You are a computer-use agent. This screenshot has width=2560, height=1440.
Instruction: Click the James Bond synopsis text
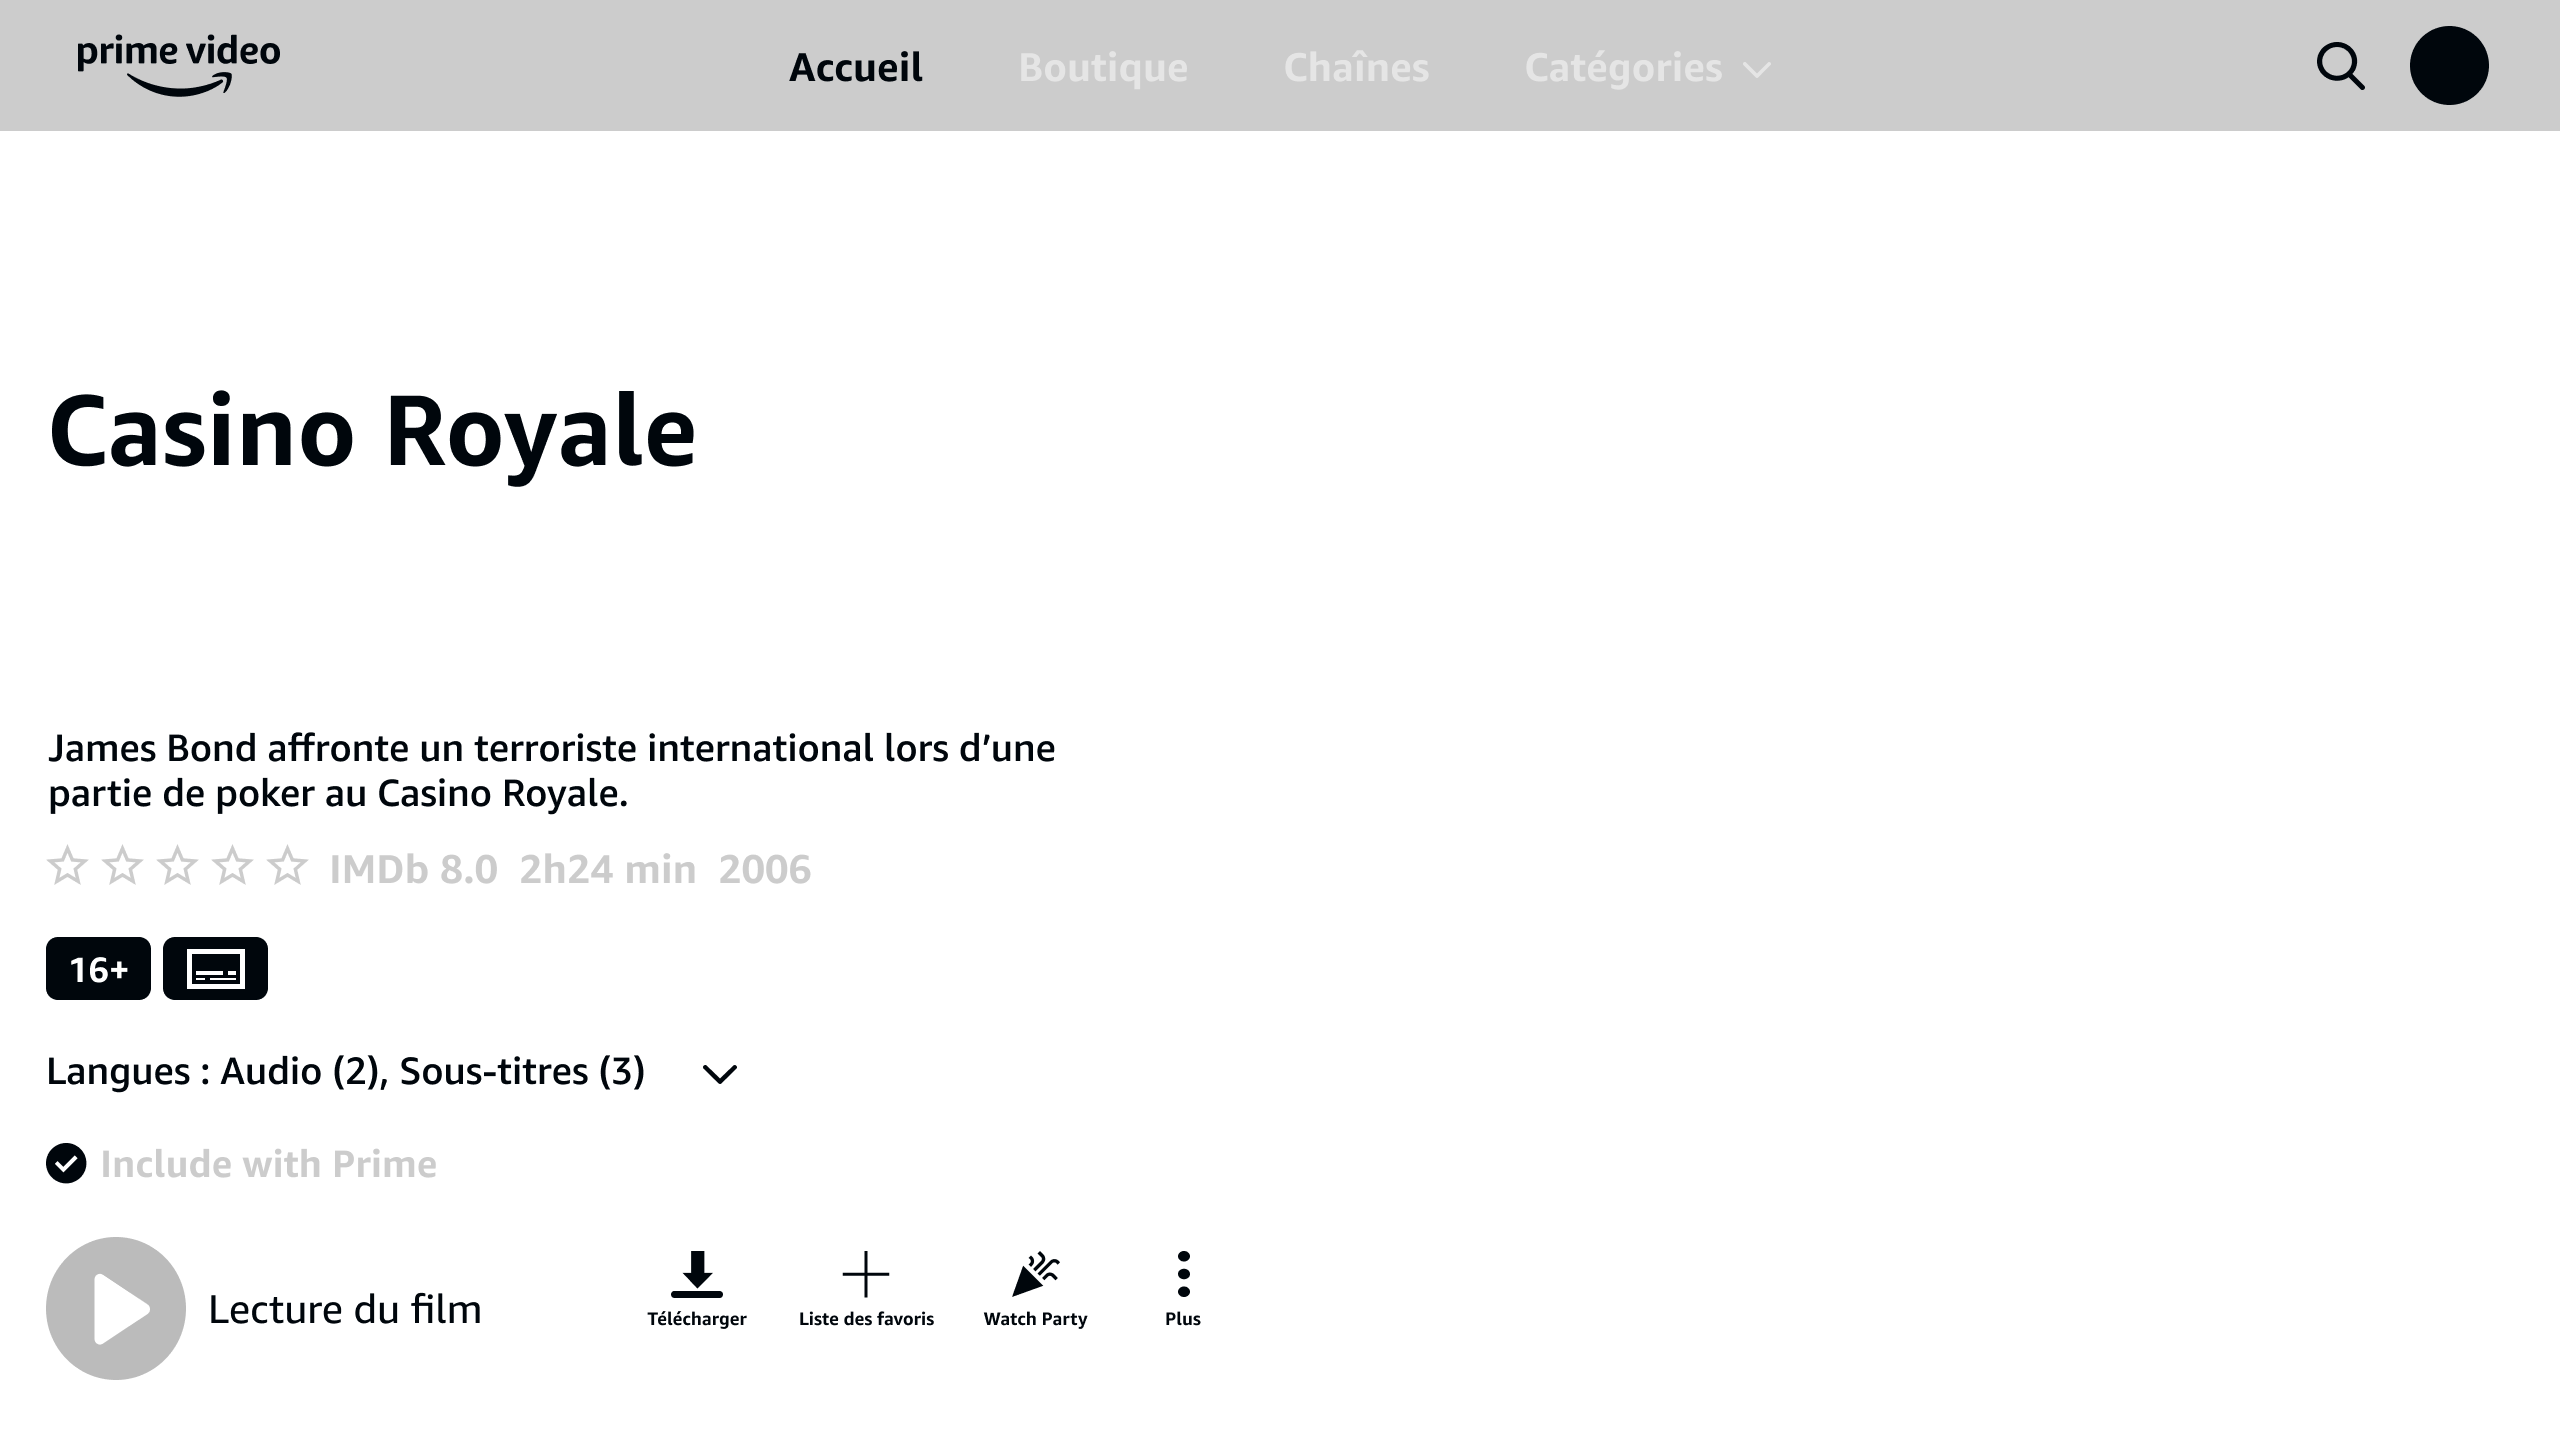click(x=551, y=770)
